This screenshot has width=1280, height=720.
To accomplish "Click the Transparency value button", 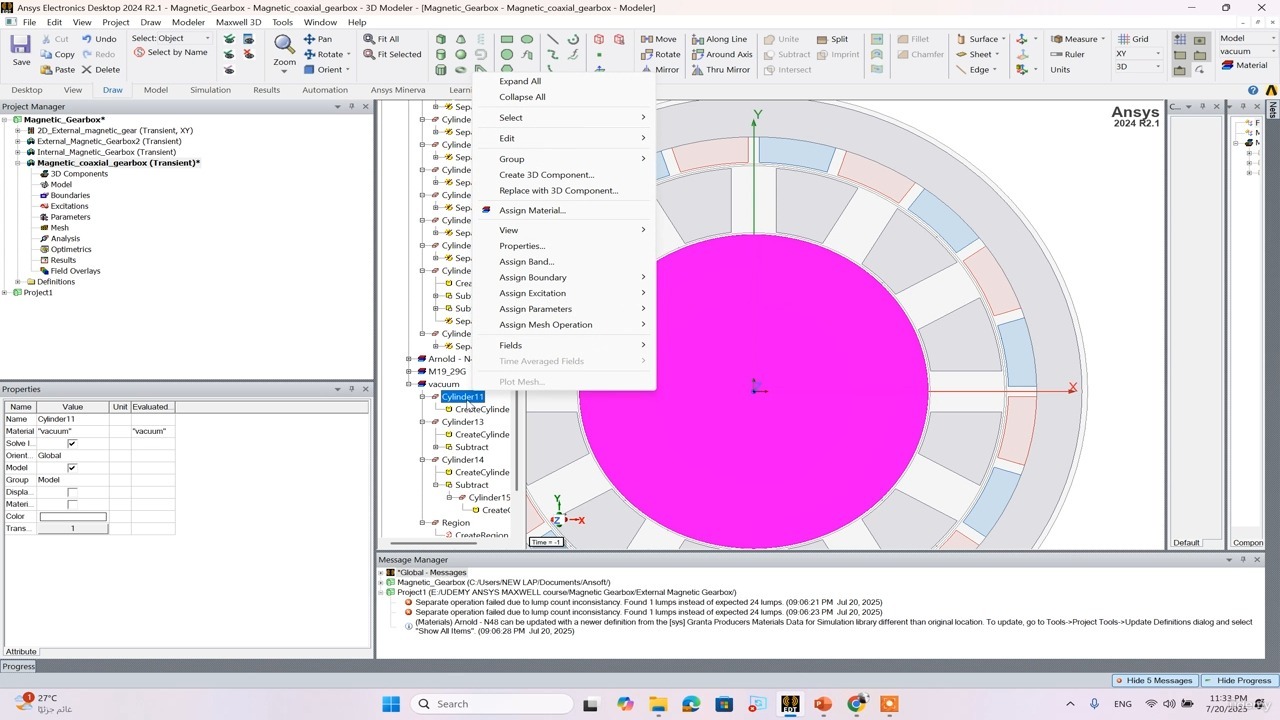I will (72, 528).
